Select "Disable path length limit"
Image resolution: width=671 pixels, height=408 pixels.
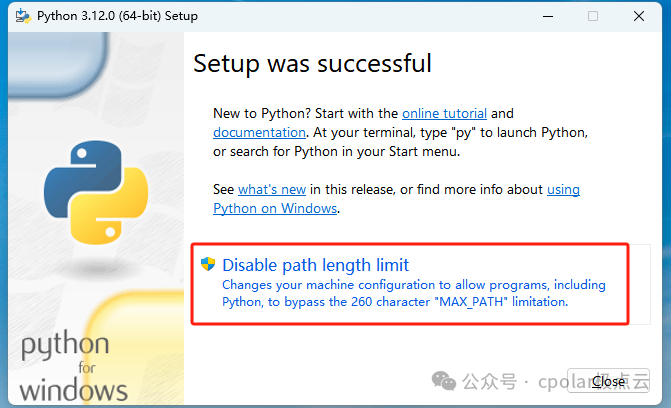tap(315, 265)
